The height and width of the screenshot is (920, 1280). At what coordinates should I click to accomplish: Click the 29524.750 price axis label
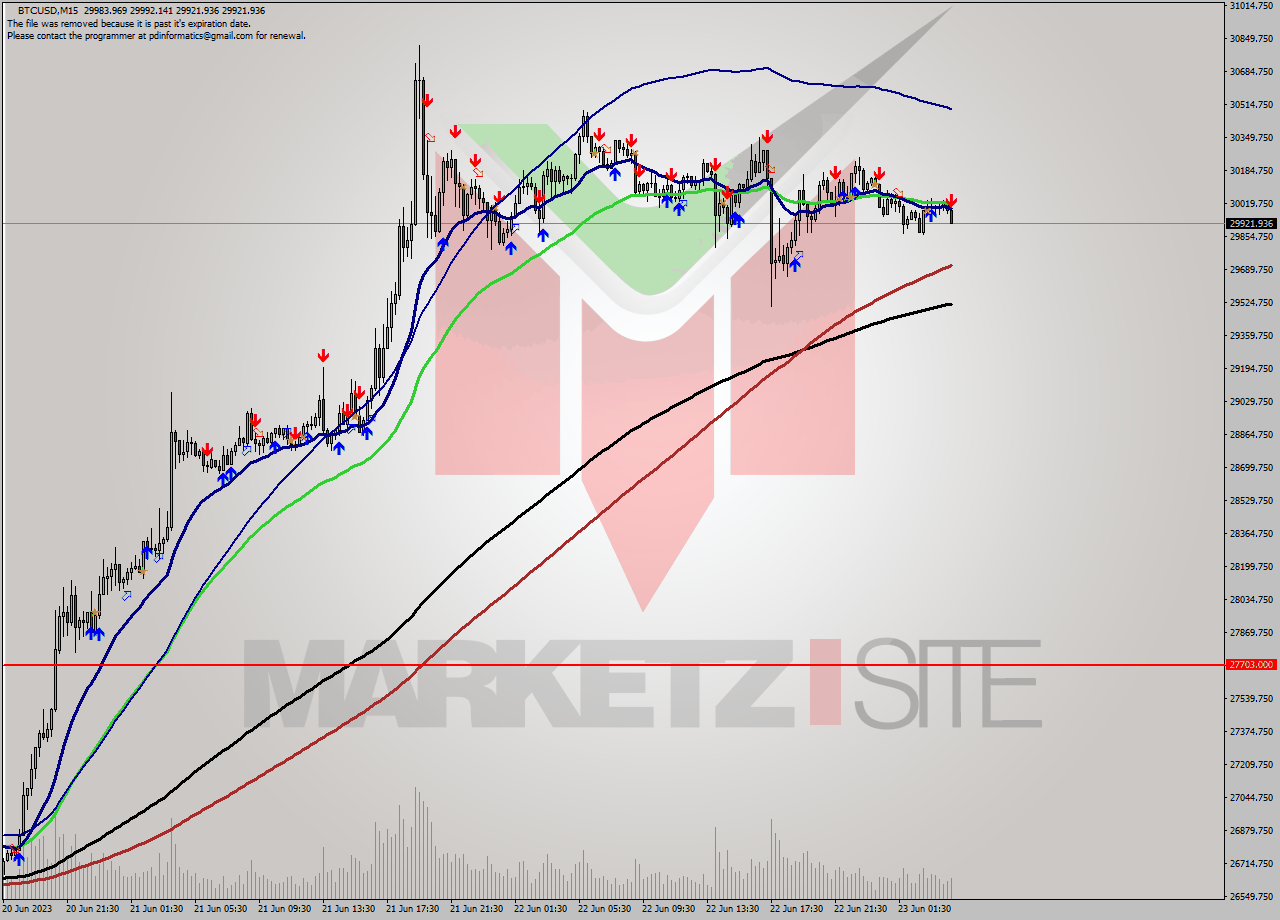[1251, 303]
